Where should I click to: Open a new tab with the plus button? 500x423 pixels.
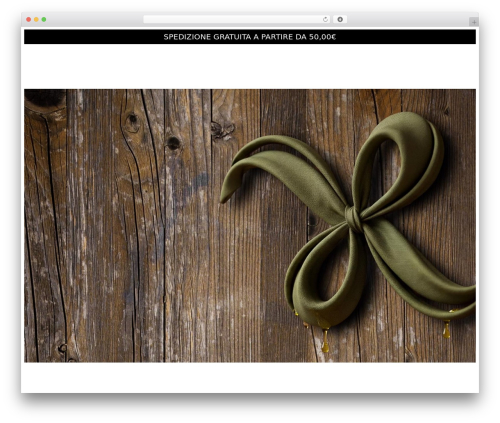[x=474, y=22]
